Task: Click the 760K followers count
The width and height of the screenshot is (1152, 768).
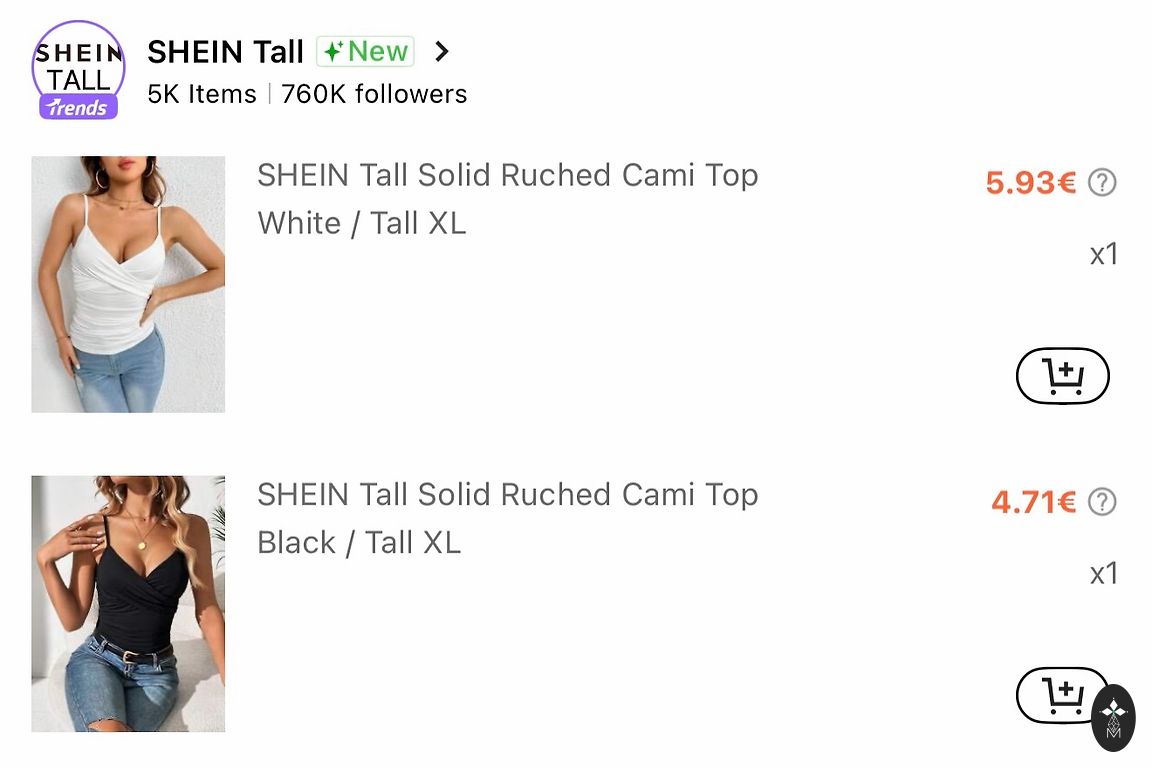Action: point(374,94)
